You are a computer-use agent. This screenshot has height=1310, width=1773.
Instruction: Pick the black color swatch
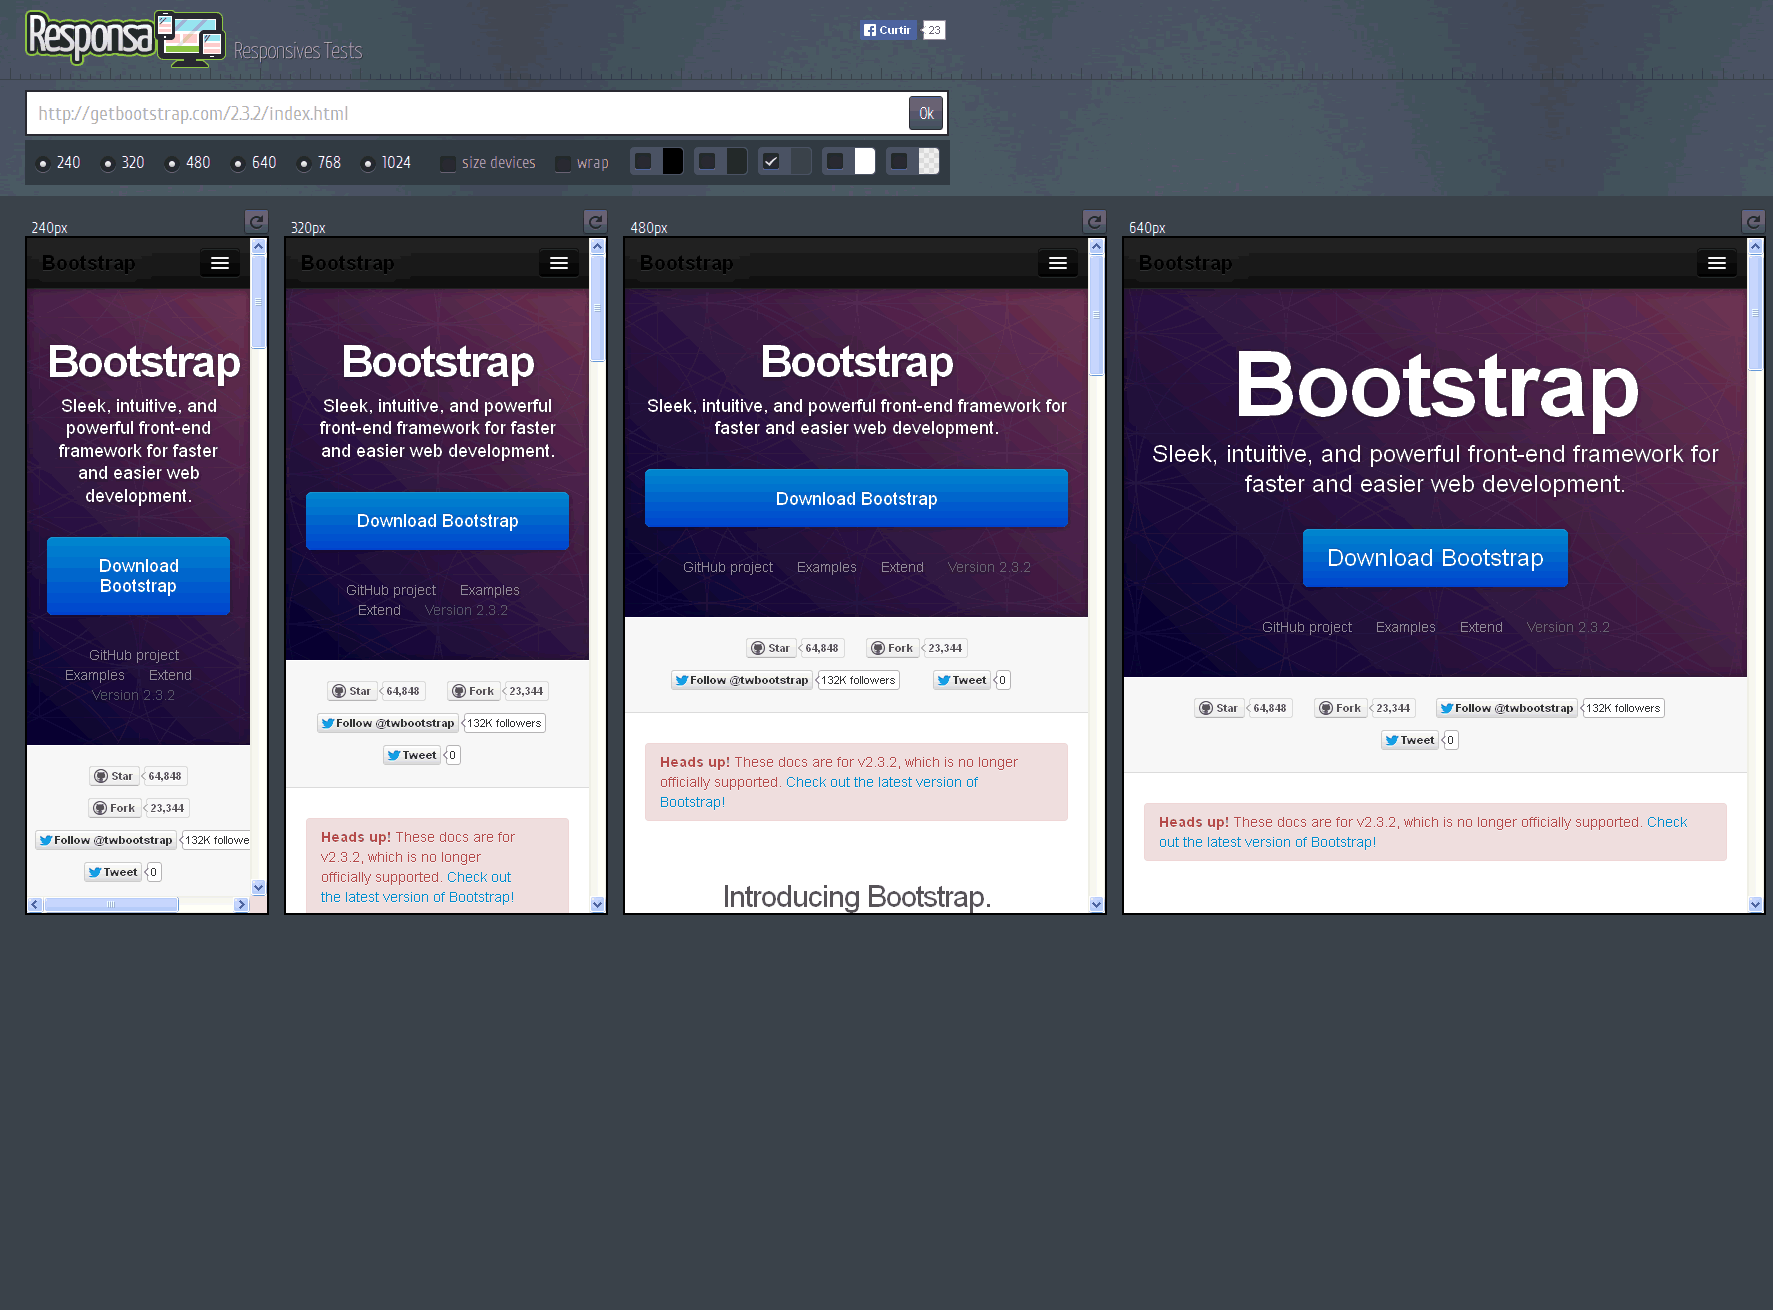(x=673, y=161)
